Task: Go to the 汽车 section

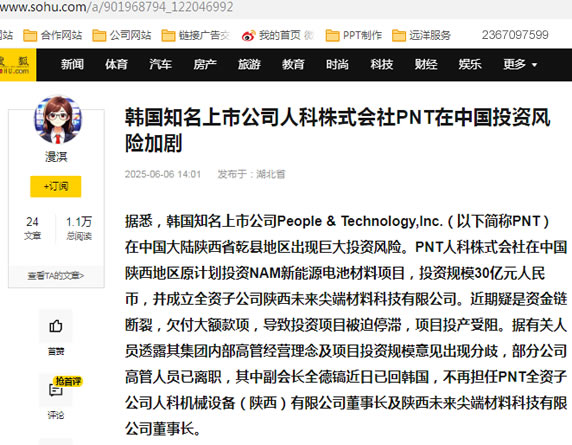Action: point(161,65)
